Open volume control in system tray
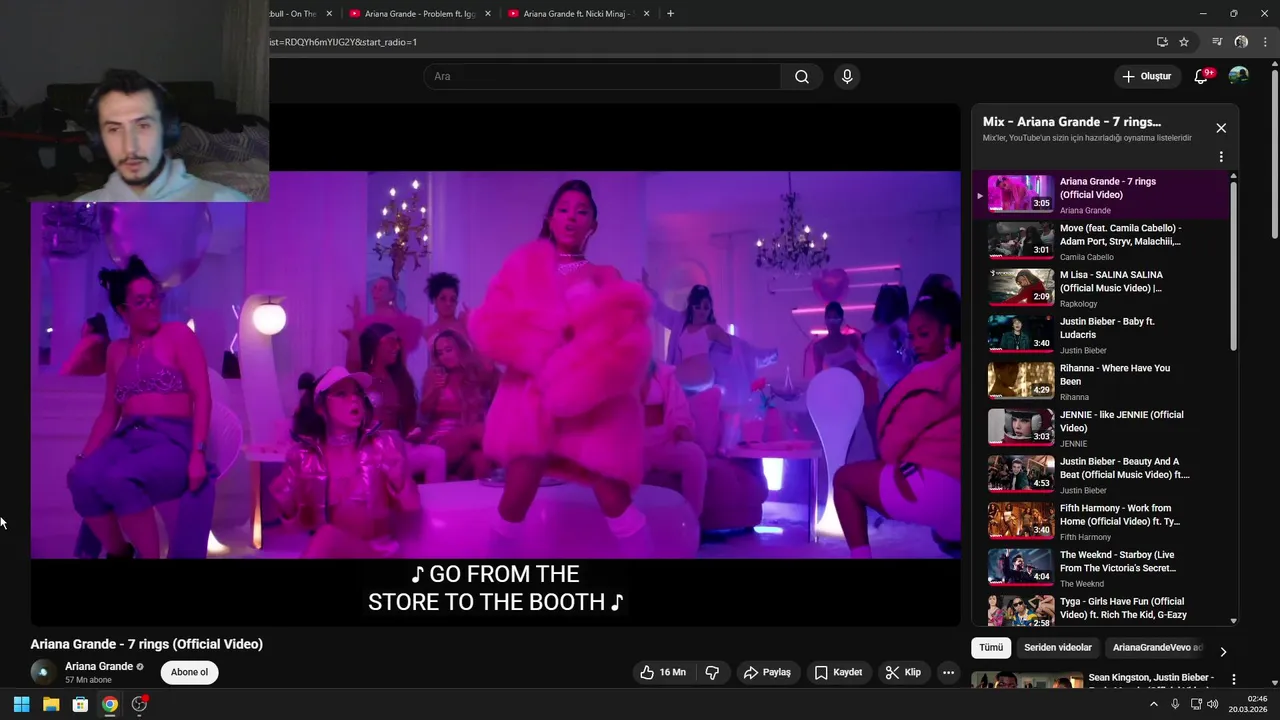 [x=1212, y=704]
